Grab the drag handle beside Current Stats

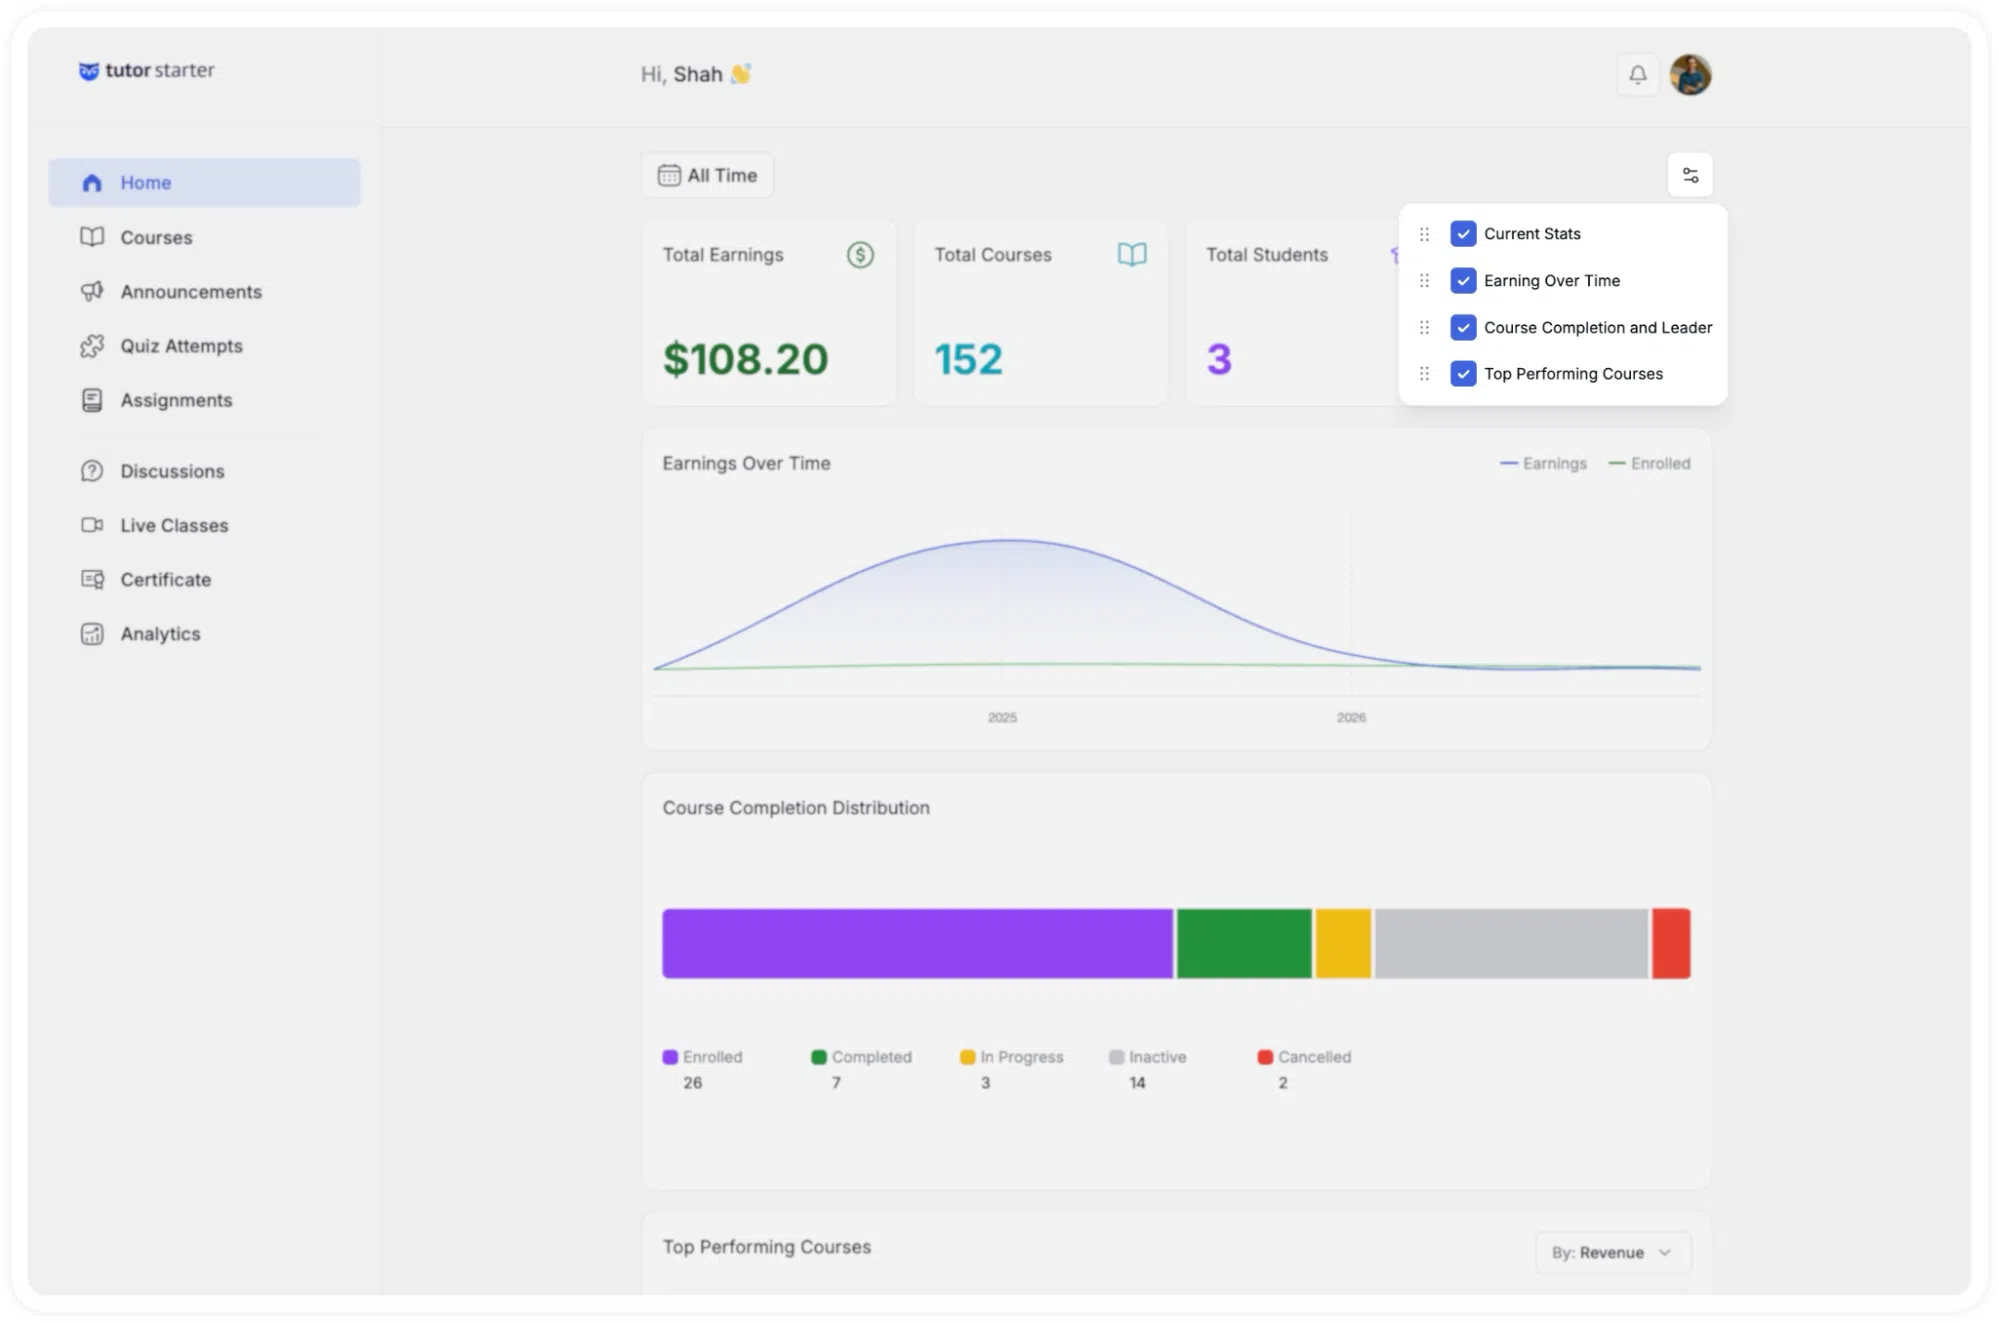(1424, 234)
